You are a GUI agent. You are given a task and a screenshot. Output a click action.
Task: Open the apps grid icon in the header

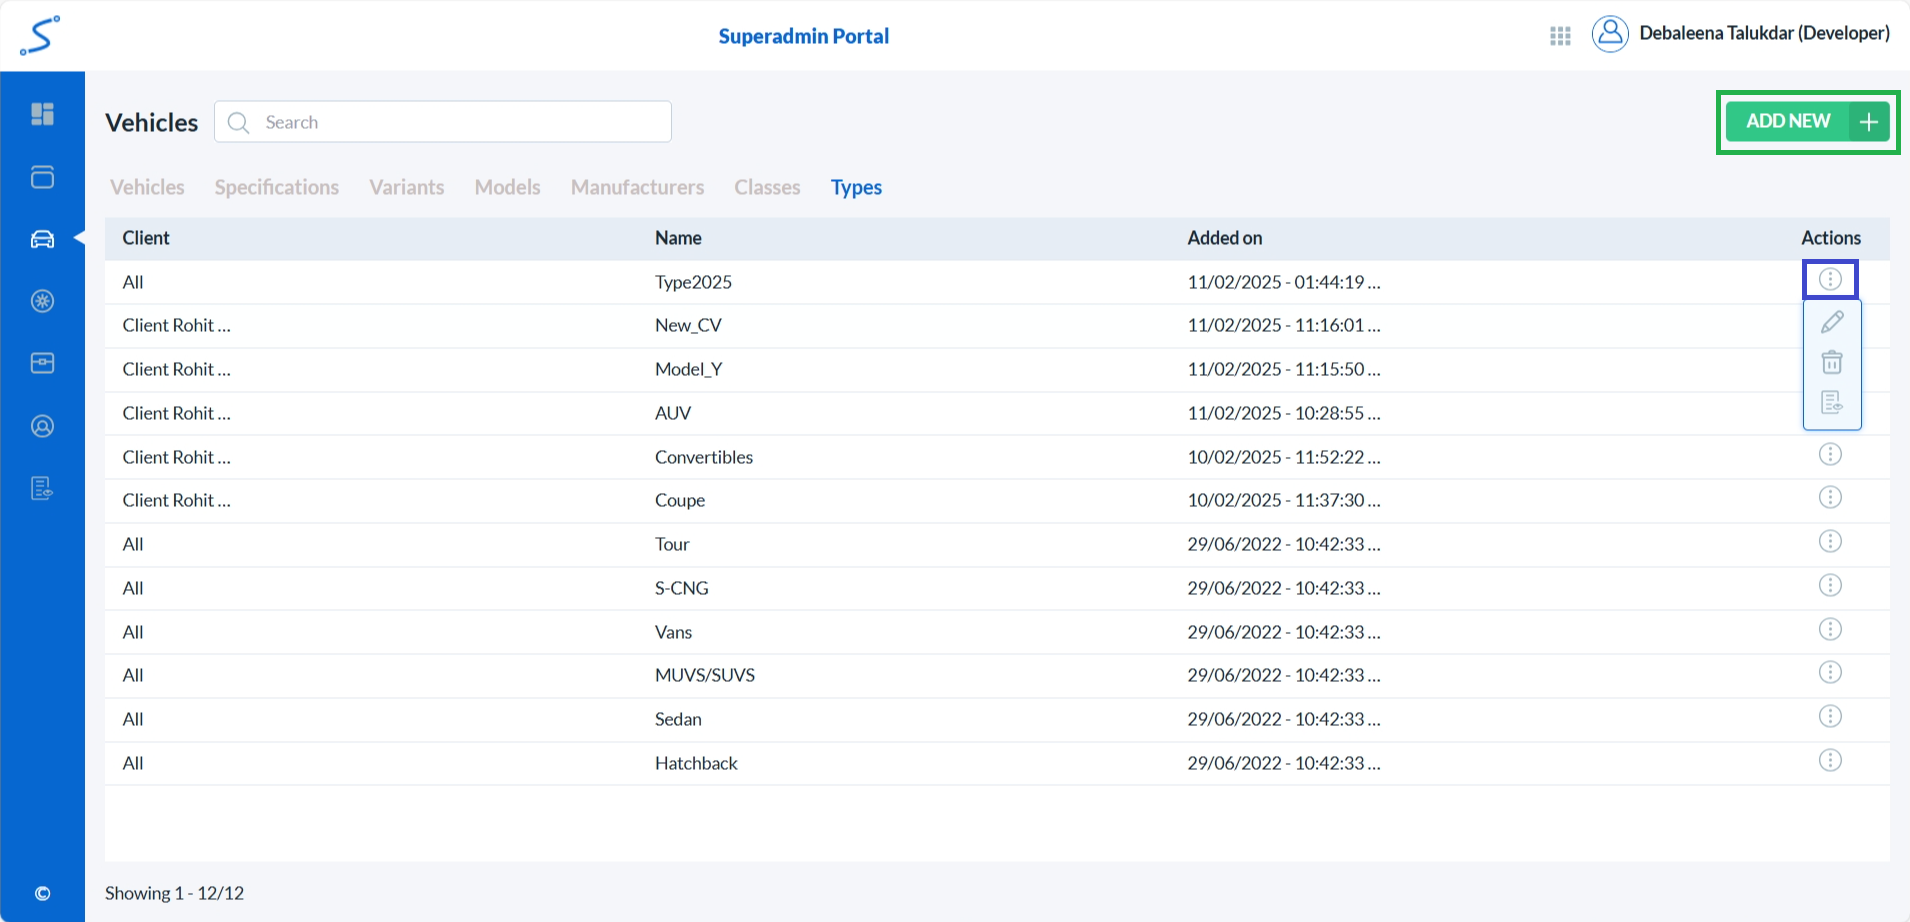pos(1560,36)
